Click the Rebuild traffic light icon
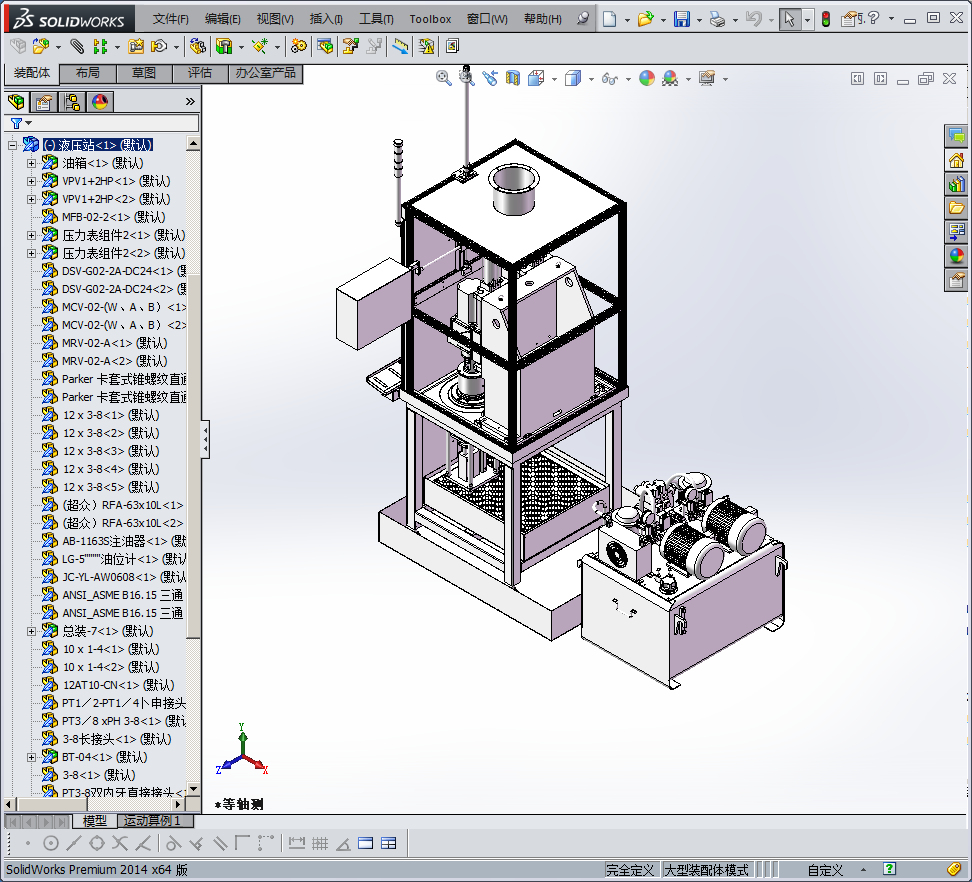The width and height of the screenshot is (972, 882). [826, 19]
